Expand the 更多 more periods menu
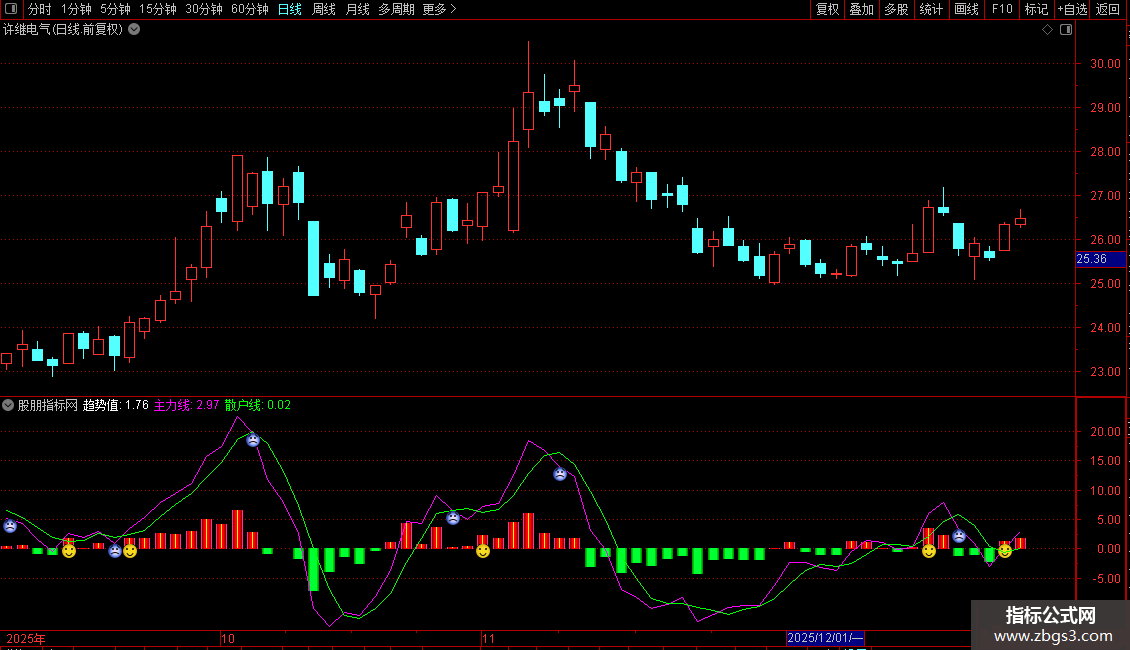 (x=439, y=9)
